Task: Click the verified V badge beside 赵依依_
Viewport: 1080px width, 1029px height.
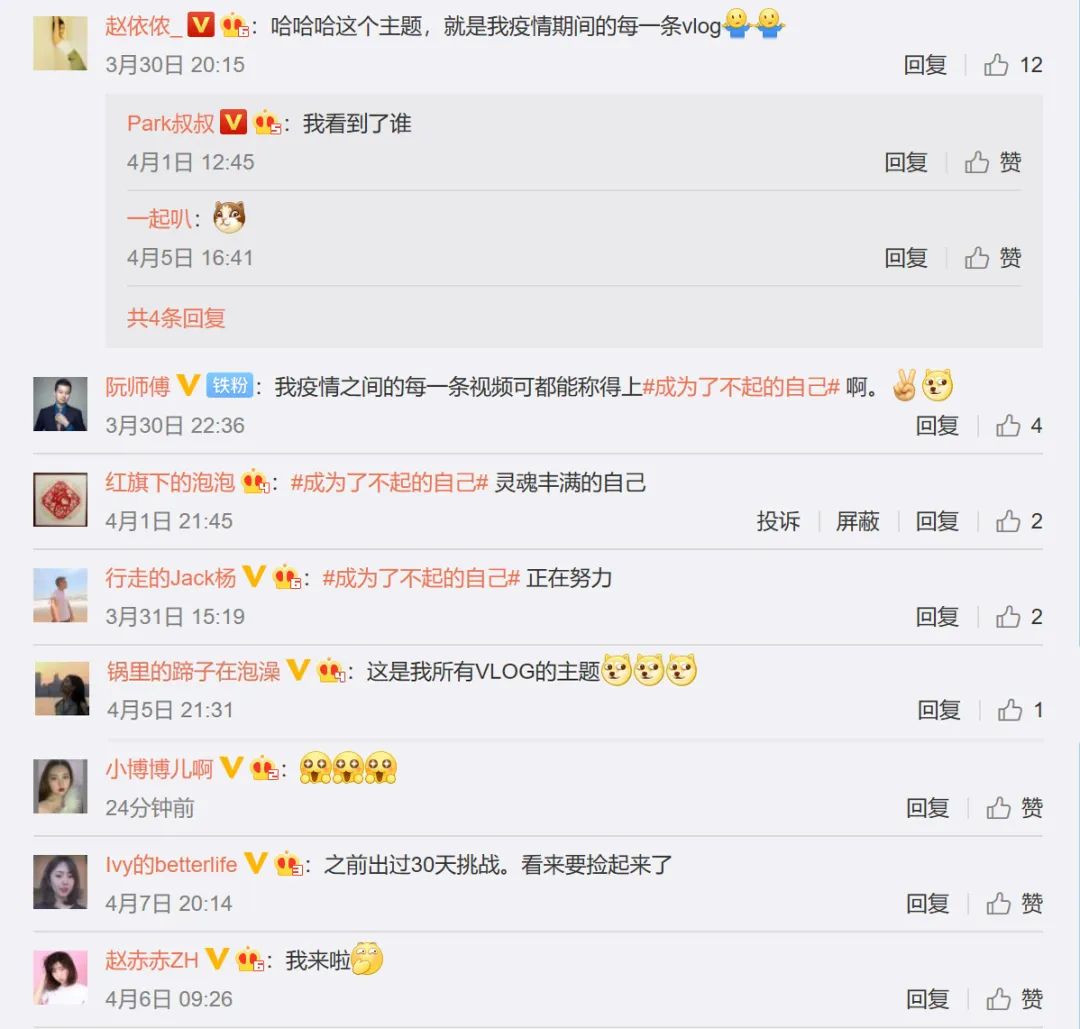Action: click(x=201, y=25)
